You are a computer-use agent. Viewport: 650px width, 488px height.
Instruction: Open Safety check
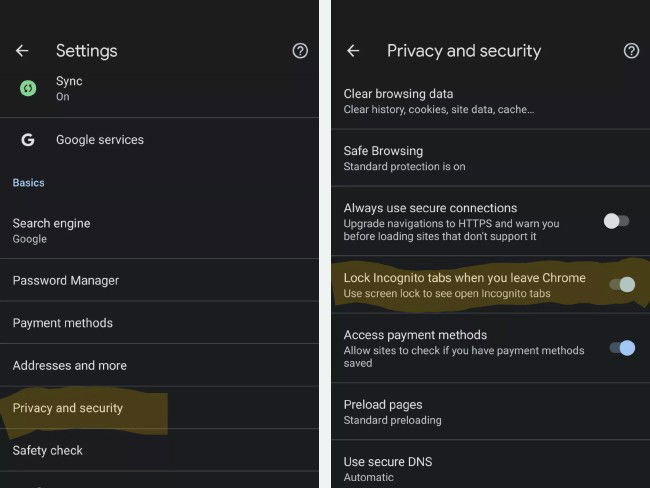(48, 451)
